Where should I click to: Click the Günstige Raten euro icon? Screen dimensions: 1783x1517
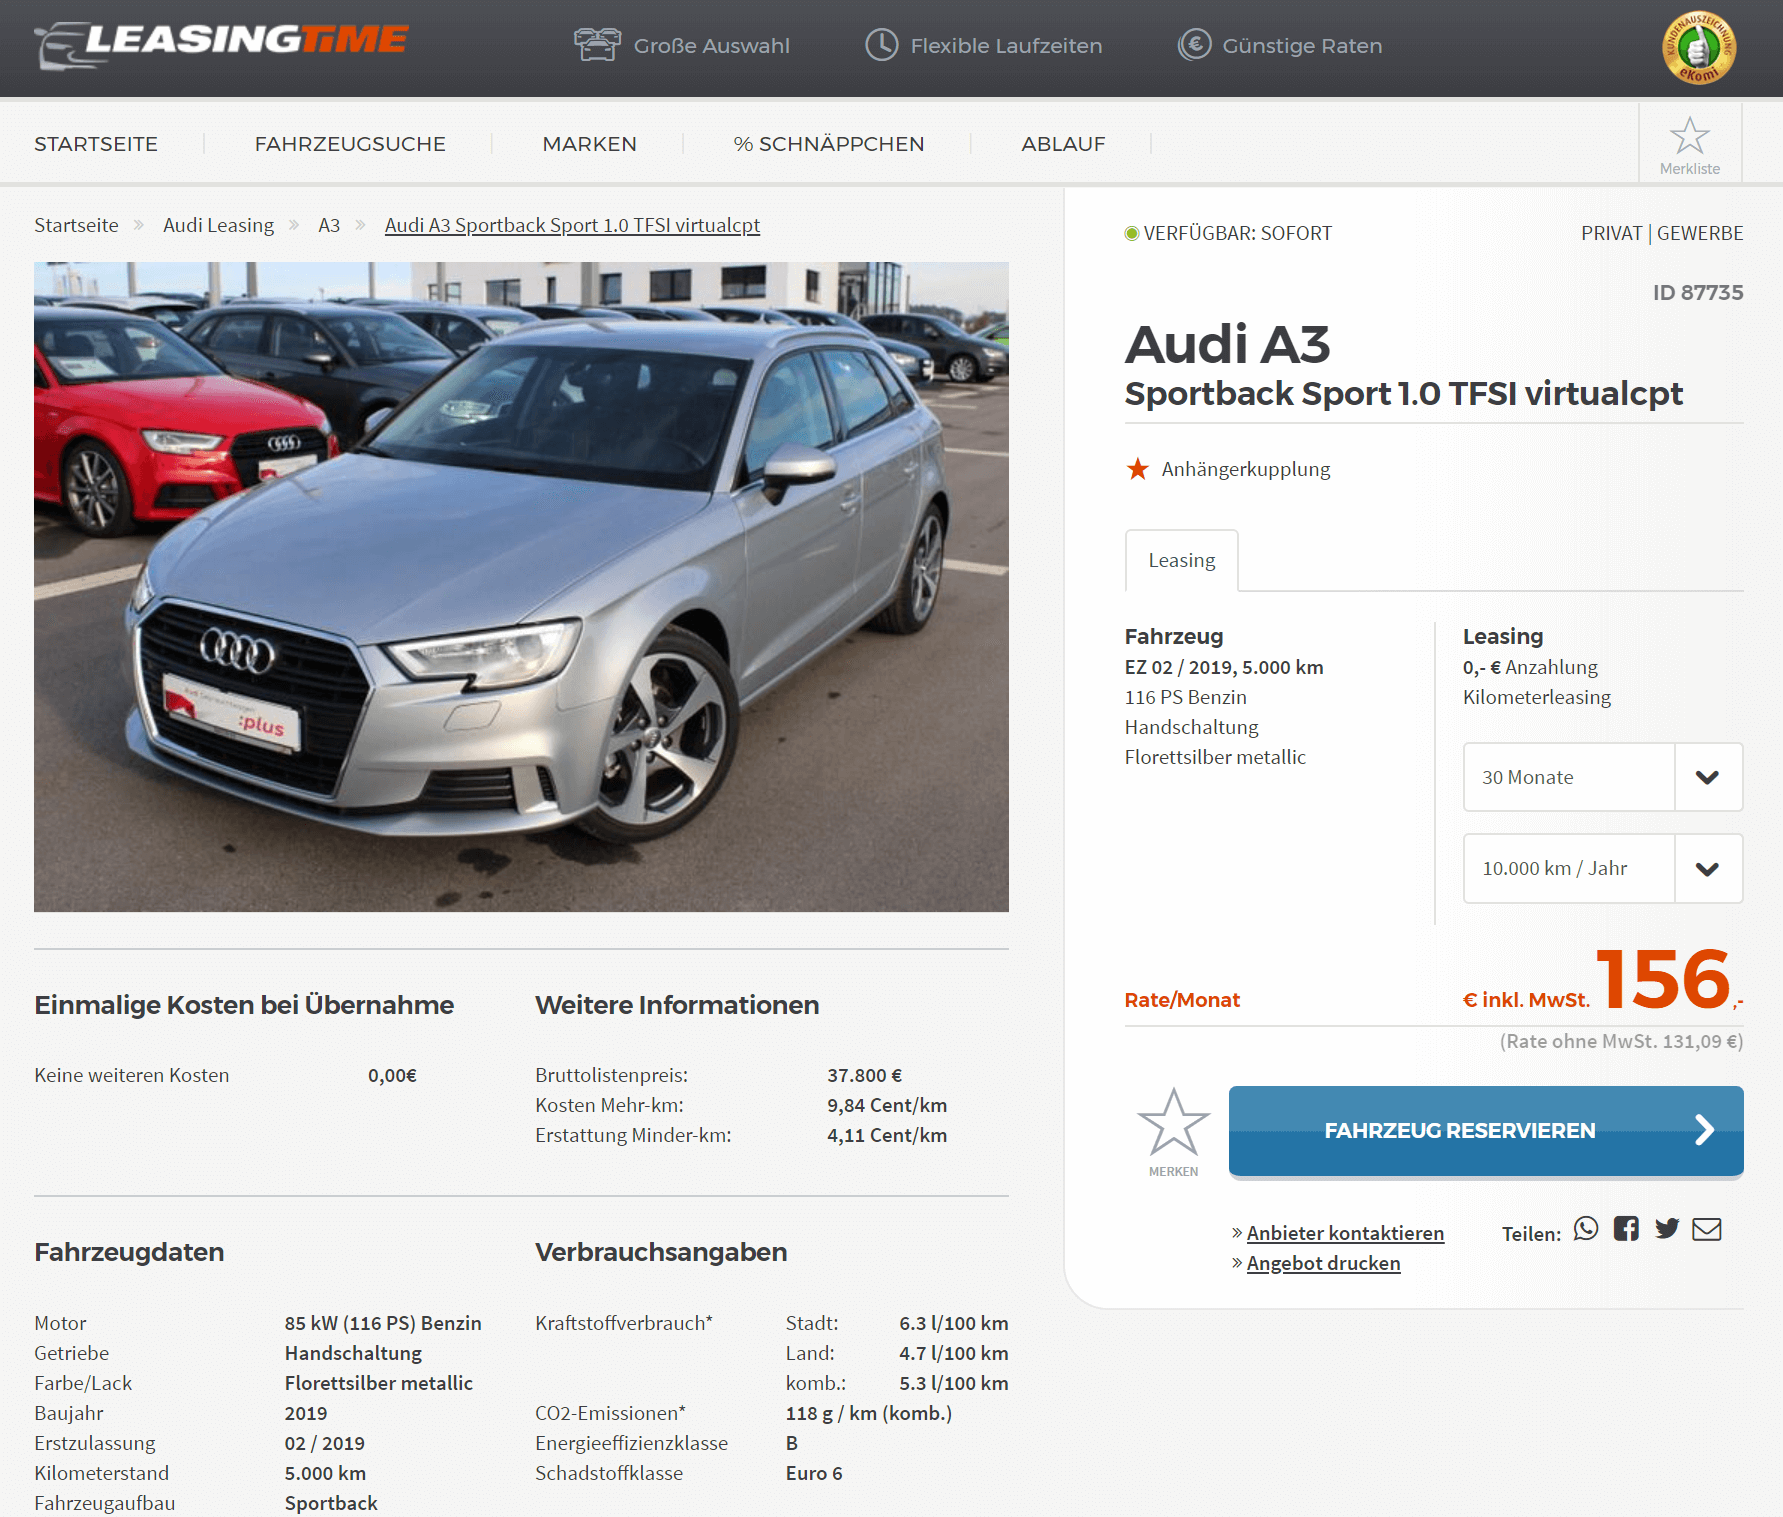click(1194, 45)
